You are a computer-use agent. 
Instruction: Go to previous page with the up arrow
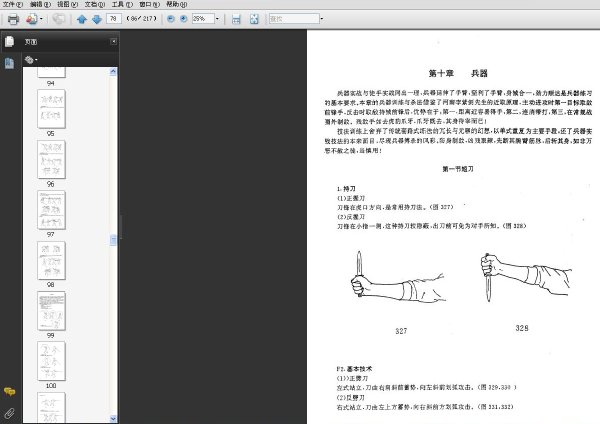(x=82, y=19)
